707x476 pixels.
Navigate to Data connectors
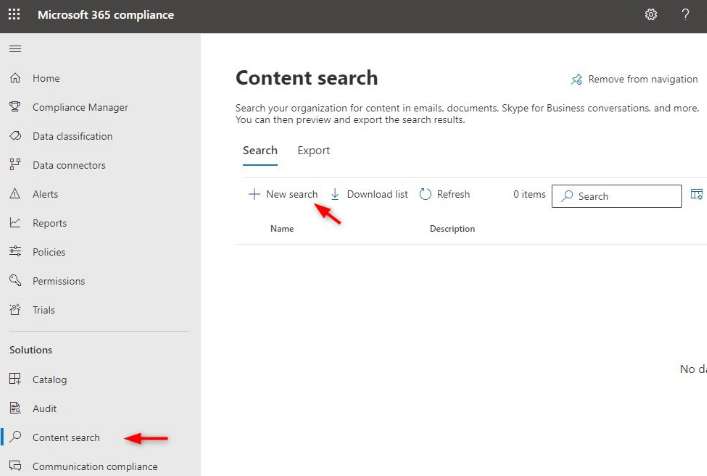pos(69,165)
